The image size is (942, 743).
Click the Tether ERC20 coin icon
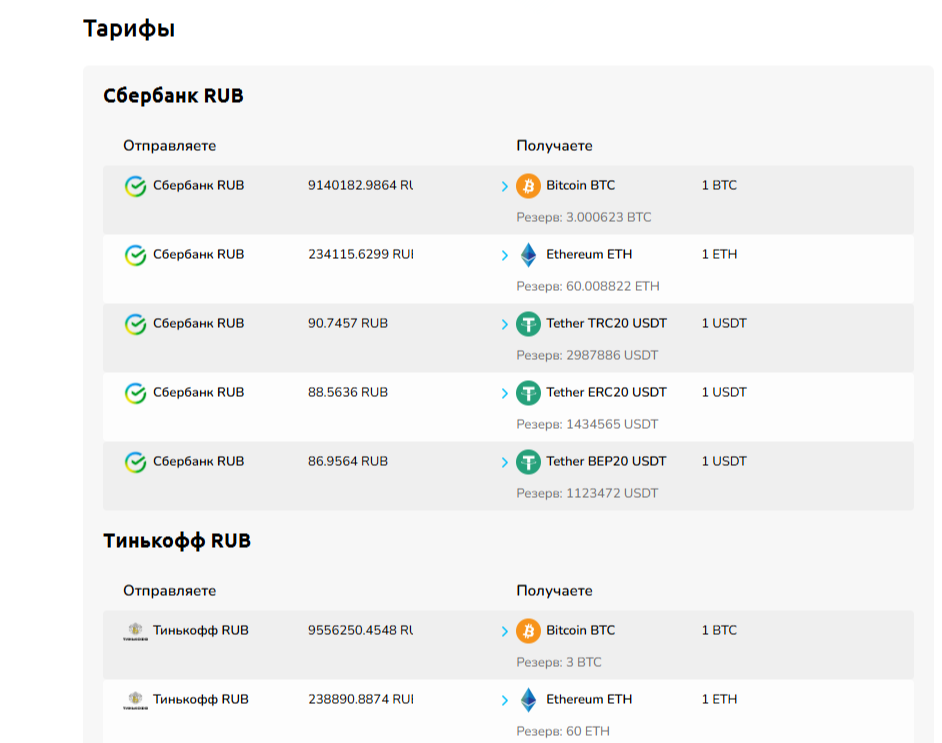(x=528, y=393)
